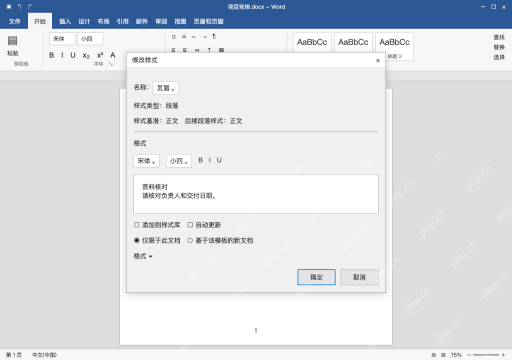This screenshot has height=360, width=512.
Task: Toggle Italic (I) inside the 修改样式 dialog
Action: 210,160
